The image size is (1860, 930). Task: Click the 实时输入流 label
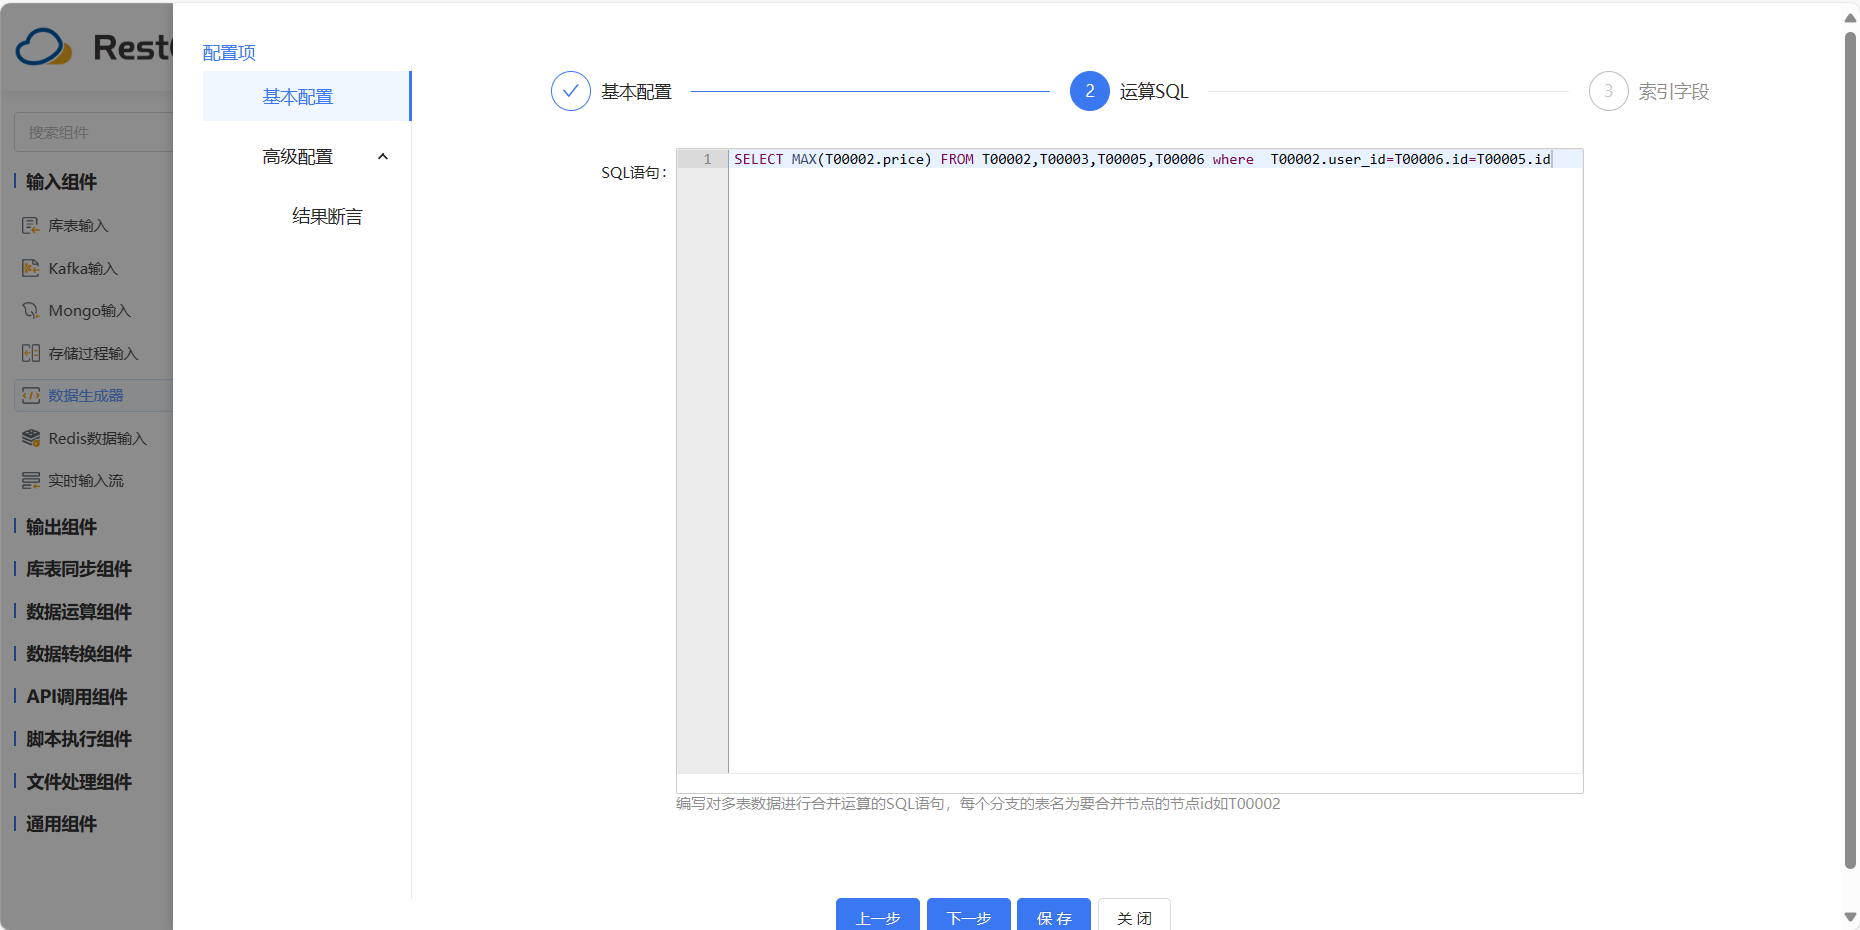coord(86,481)
